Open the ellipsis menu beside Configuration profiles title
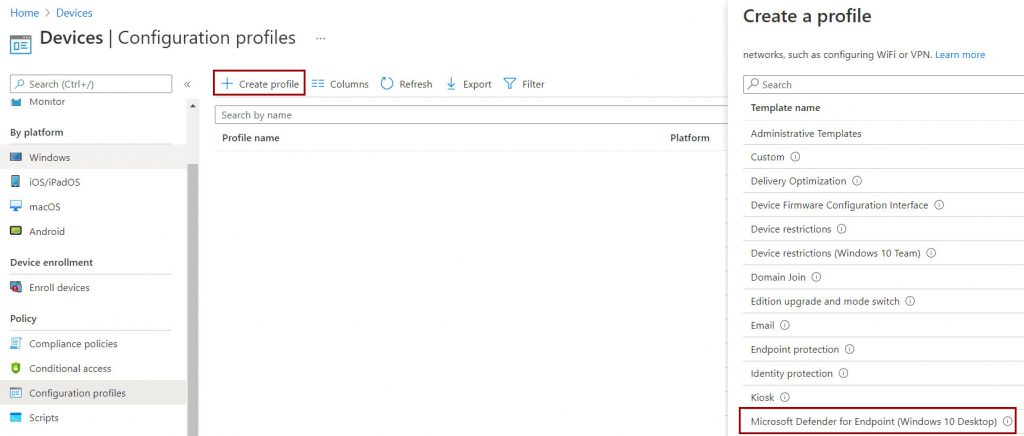Image resolution: width=1024 pixels, height=436 pixels. click(320, 39)
